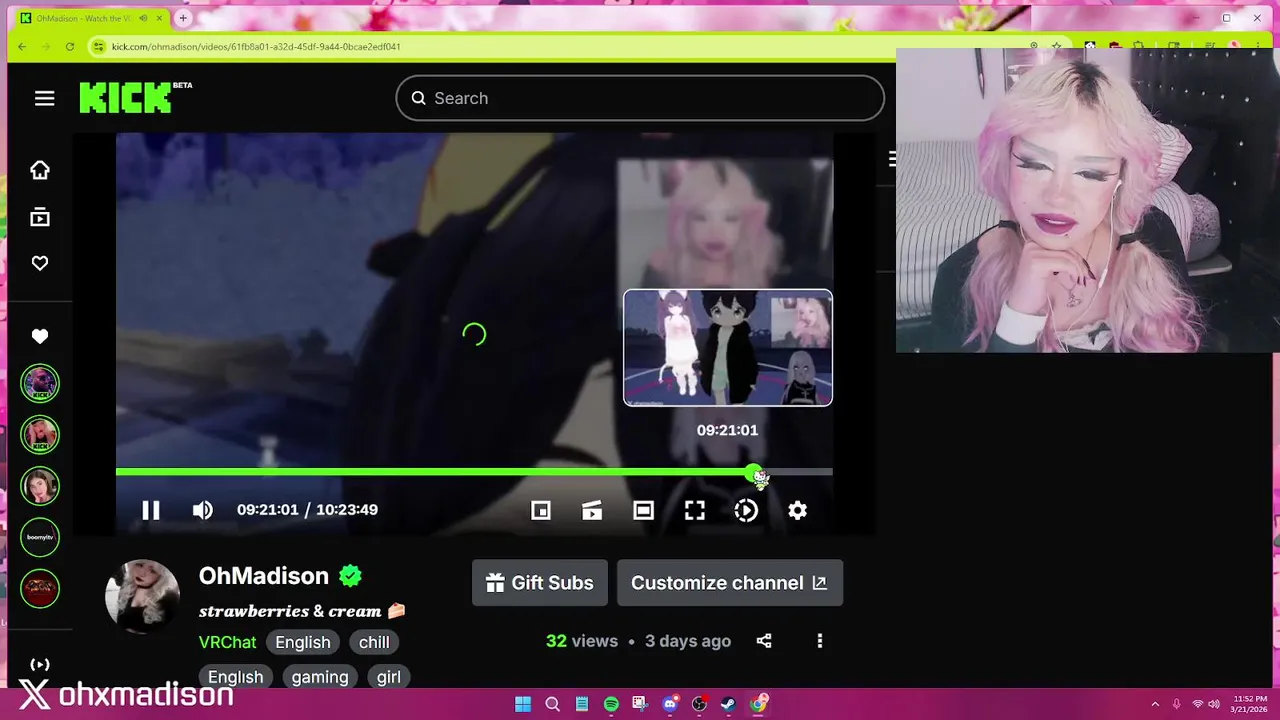
Task: Mute the video volume
Action: tap(203, 510)
